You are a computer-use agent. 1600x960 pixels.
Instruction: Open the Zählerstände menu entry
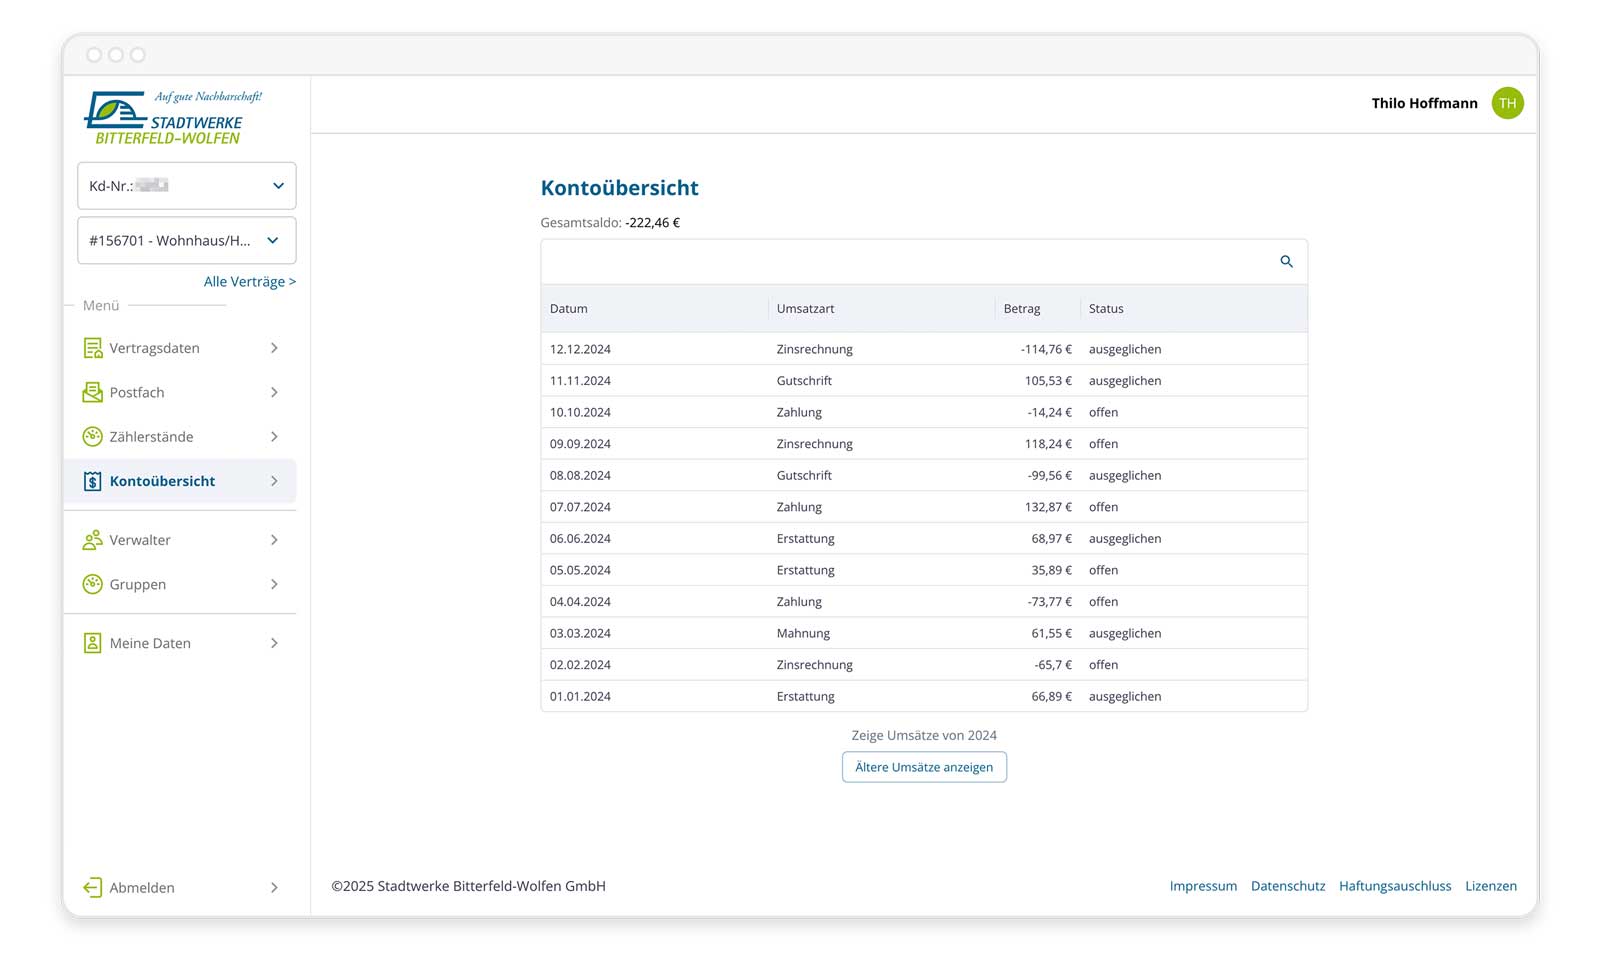tap(151, 437)
